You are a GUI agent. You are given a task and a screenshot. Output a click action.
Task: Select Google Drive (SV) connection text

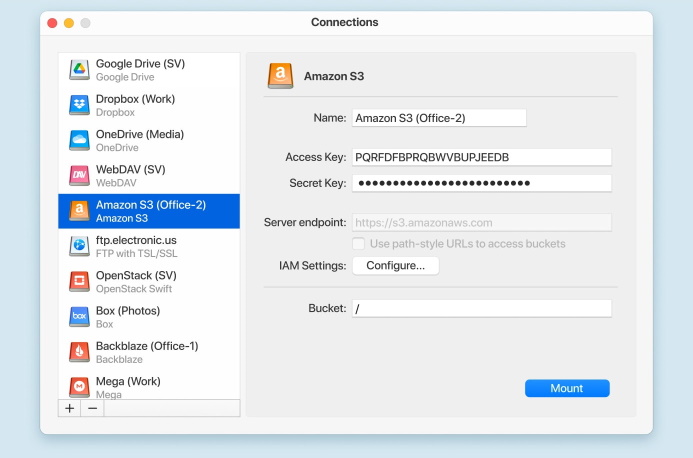(140, 64)
